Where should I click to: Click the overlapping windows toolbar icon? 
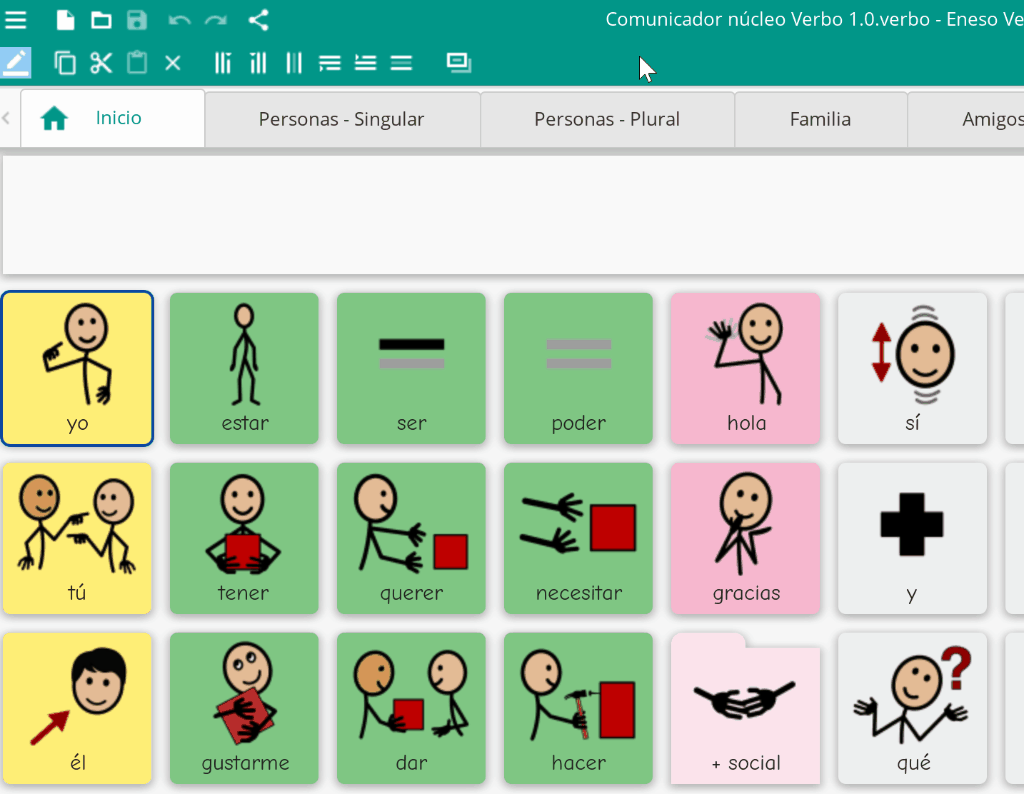[459, 63]
